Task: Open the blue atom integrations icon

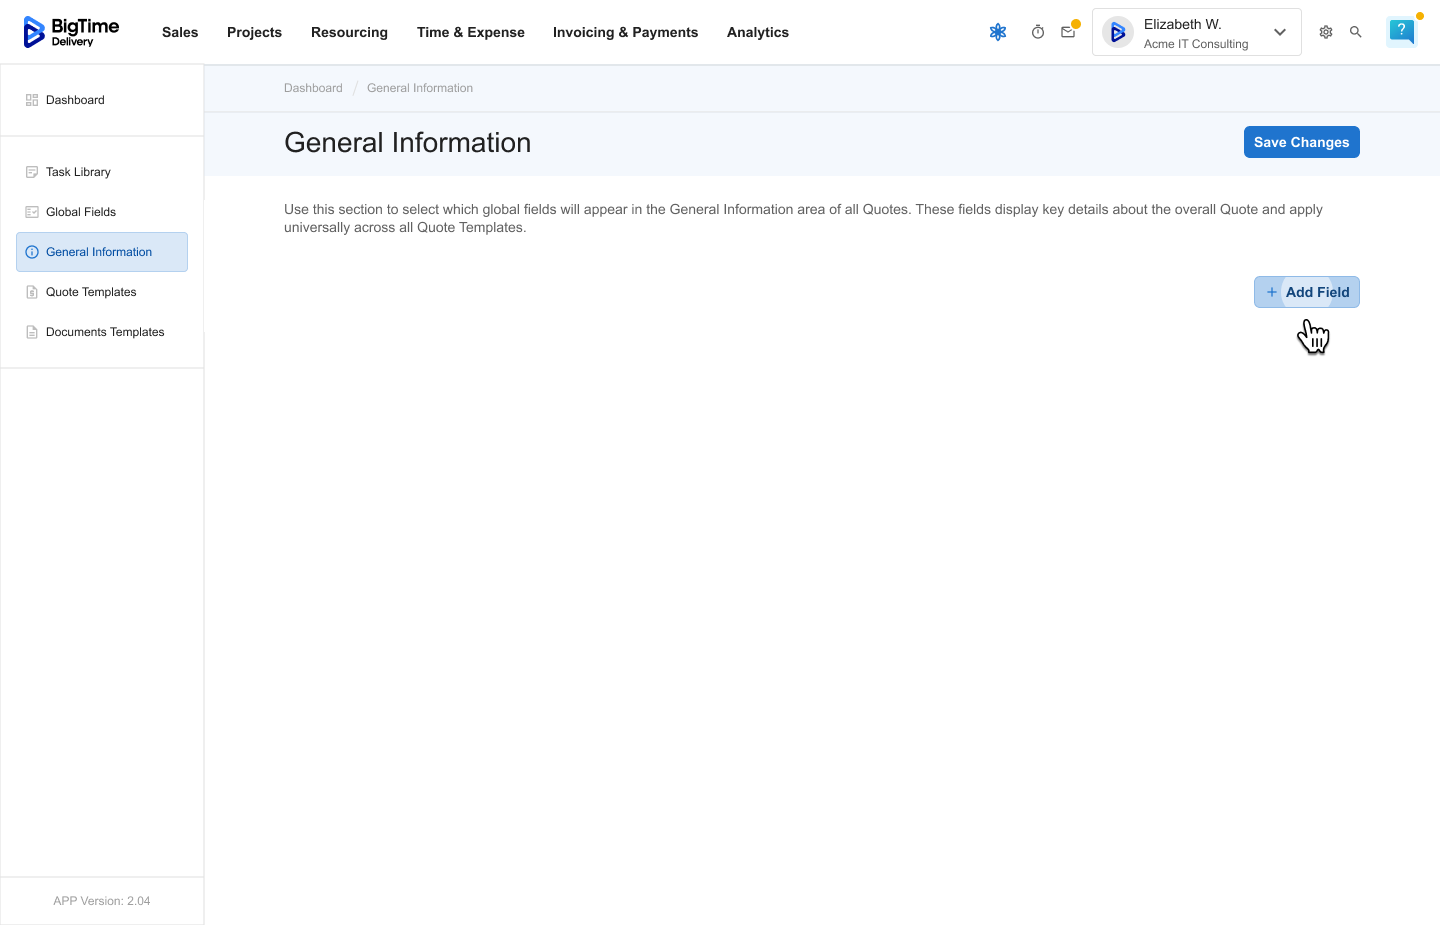Action: click(997, 32)
